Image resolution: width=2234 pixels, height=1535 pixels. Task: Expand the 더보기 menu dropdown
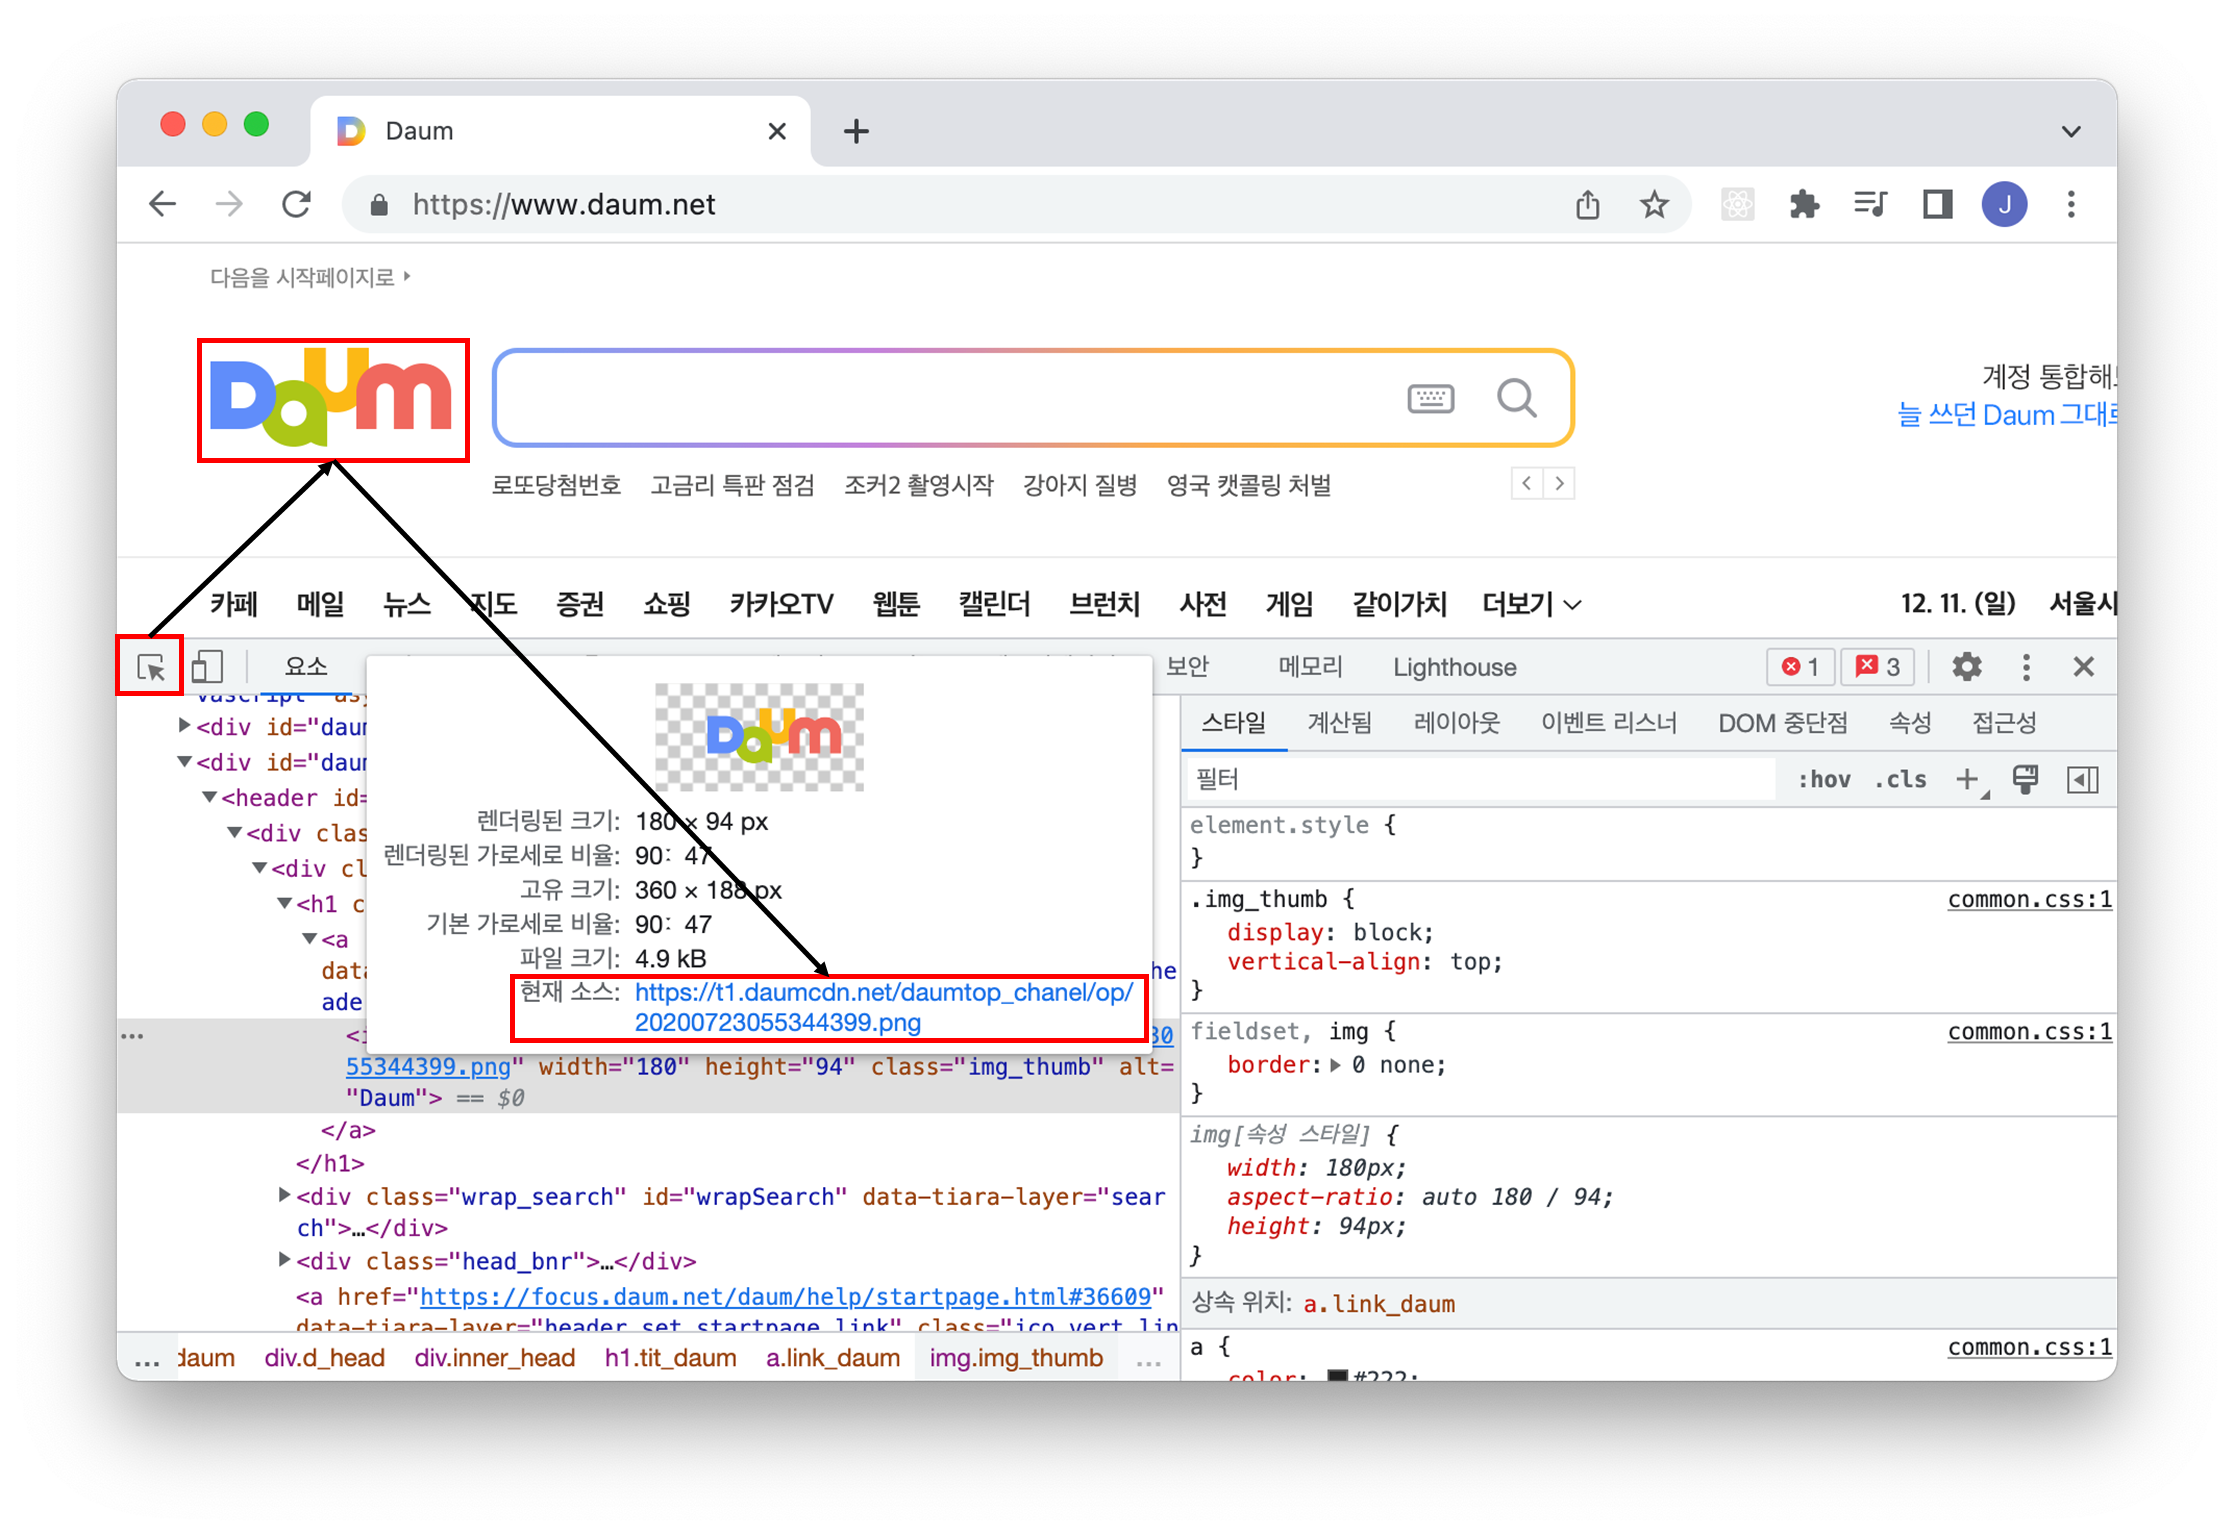(1530, 604)
